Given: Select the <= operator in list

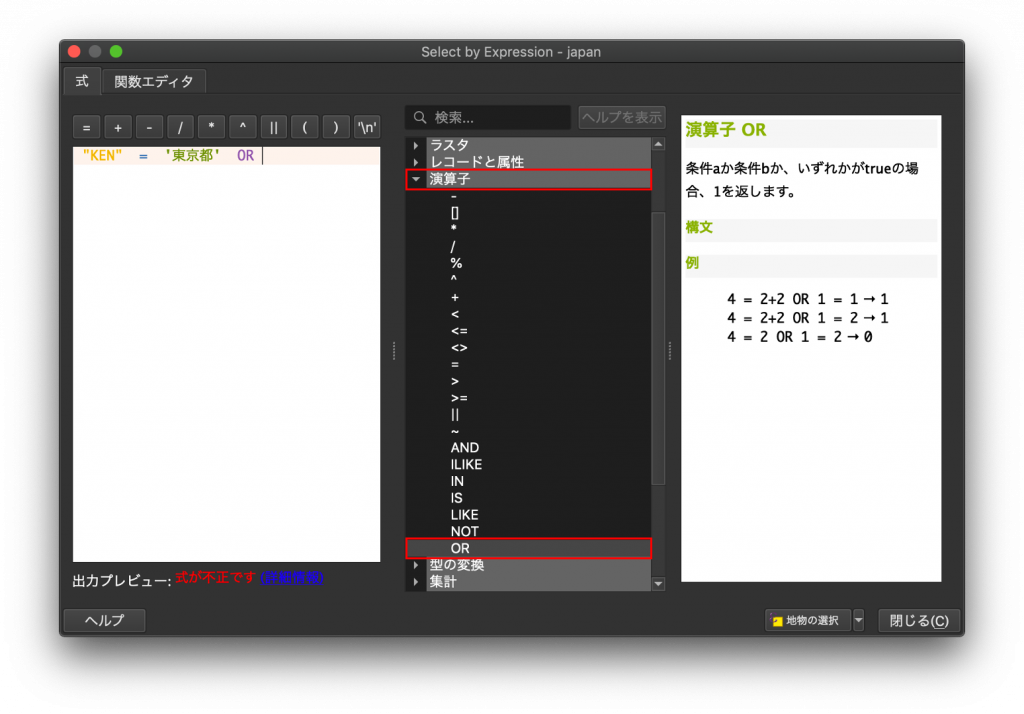Looking at the screenshot, I should [x=459, y=331].
